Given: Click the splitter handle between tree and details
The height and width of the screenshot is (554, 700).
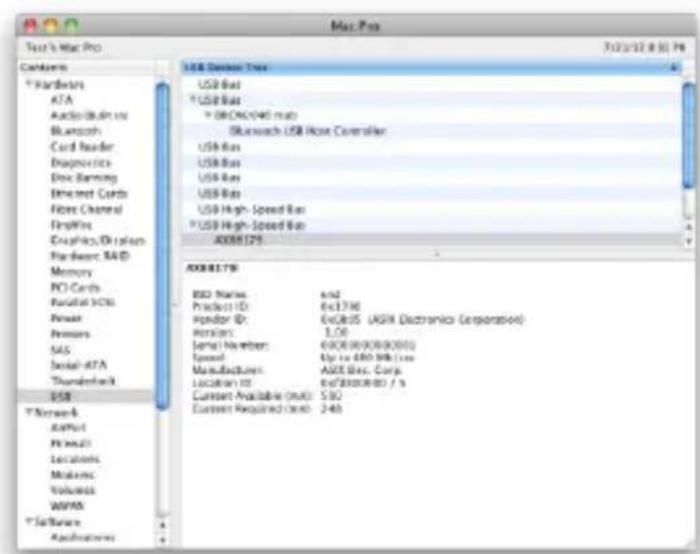Looking at the screenshot, I should [437, 254].
